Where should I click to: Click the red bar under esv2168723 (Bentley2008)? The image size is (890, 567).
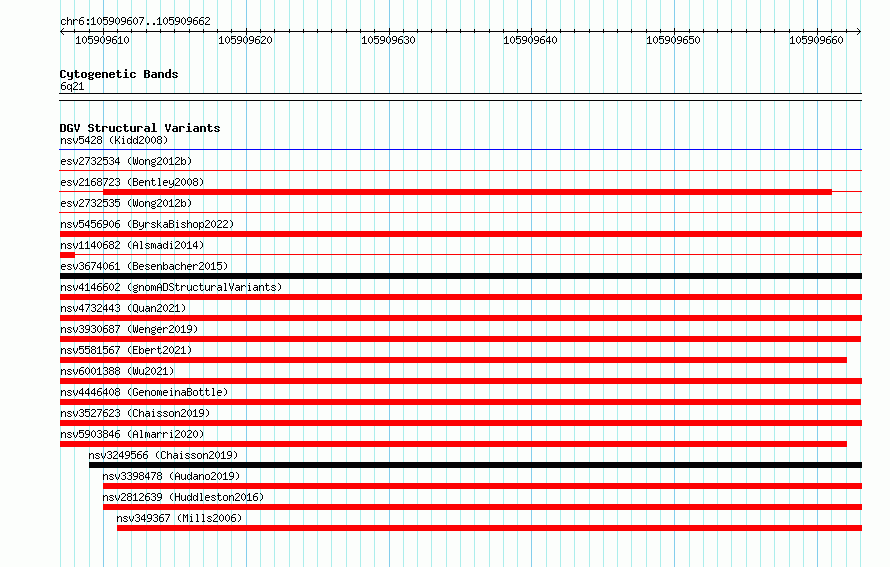click(467, 192)
